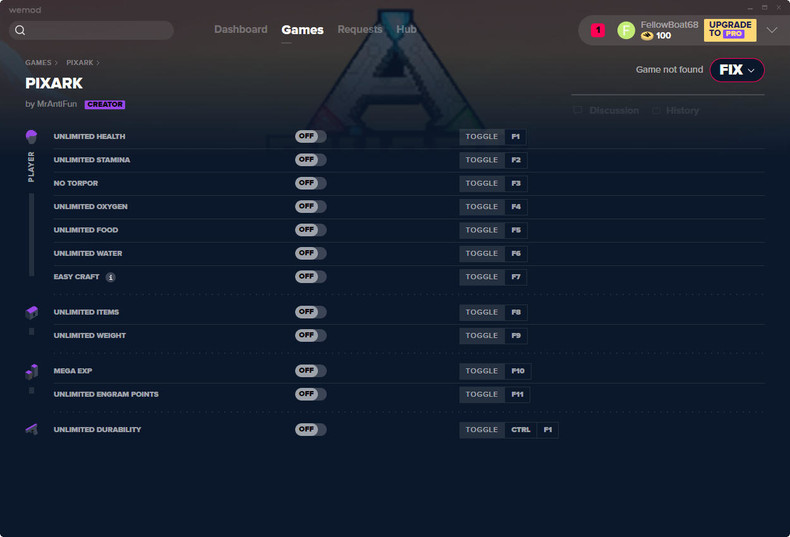The height and width of the screenshot is (537, 790).
Task: Click the FellowBoat68 username
Action: click(669, 25)
